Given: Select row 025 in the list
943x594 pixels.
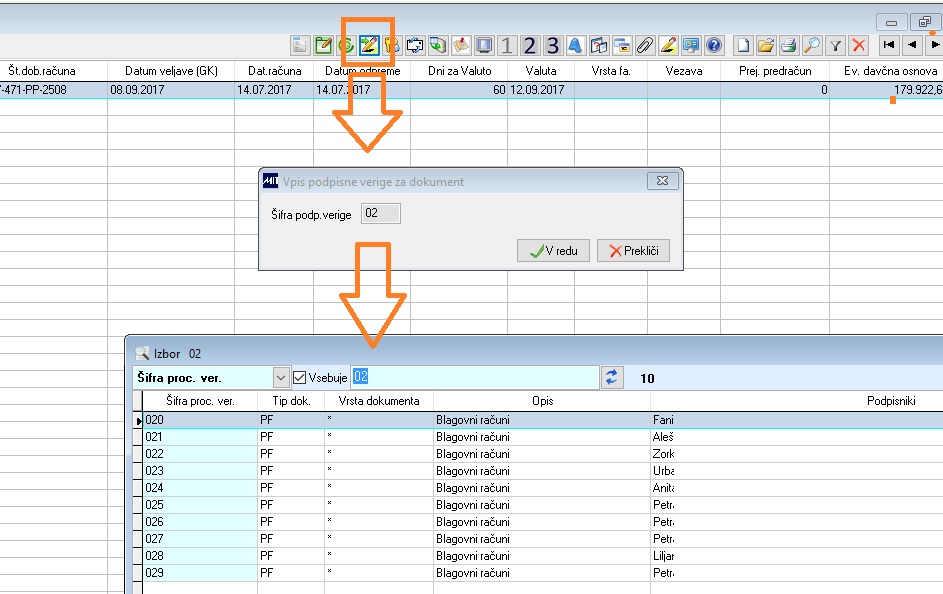Looking at the screenshot, I should click(x=538, y=504).
